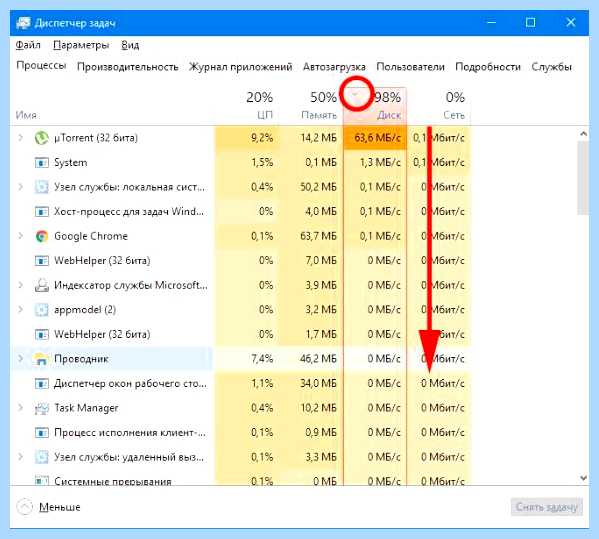Click the Узел службы: удаленный выз icon
Image resolution: width=599 pixels, height=539 pixels.
[x=41, y=457]
